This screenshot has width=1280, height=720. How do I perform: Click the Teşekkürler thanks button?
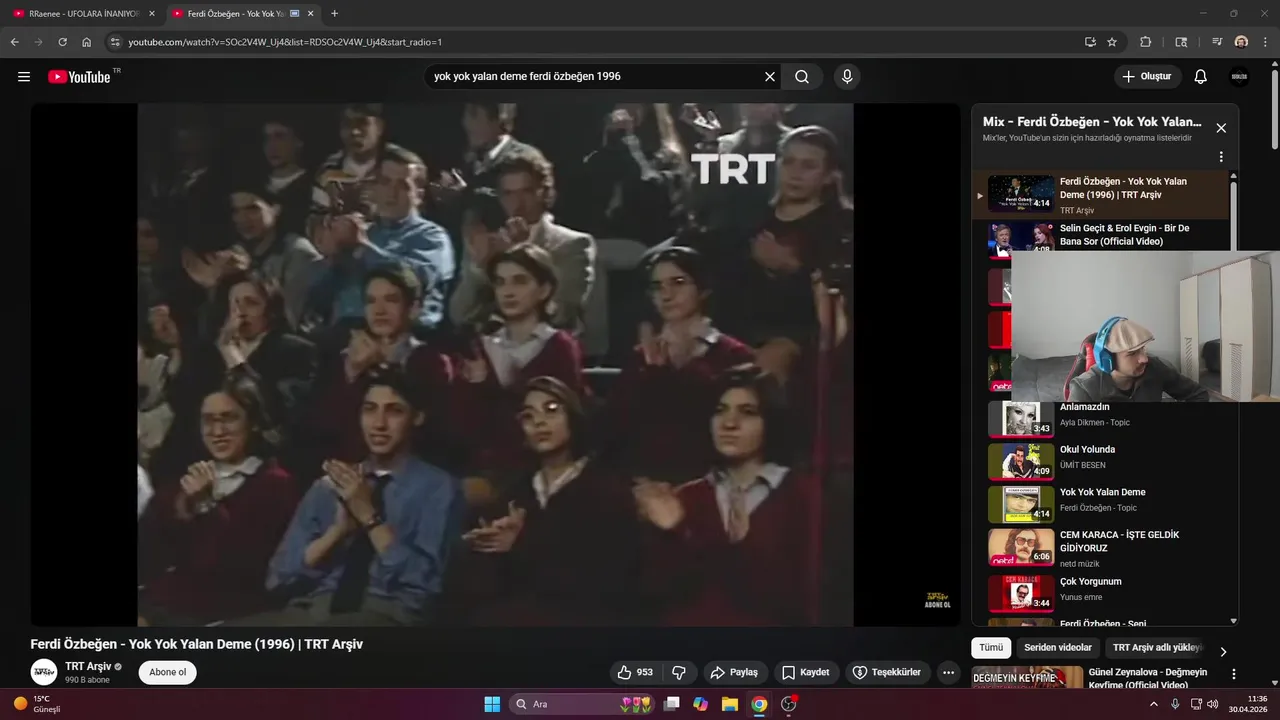coord(886,672)
